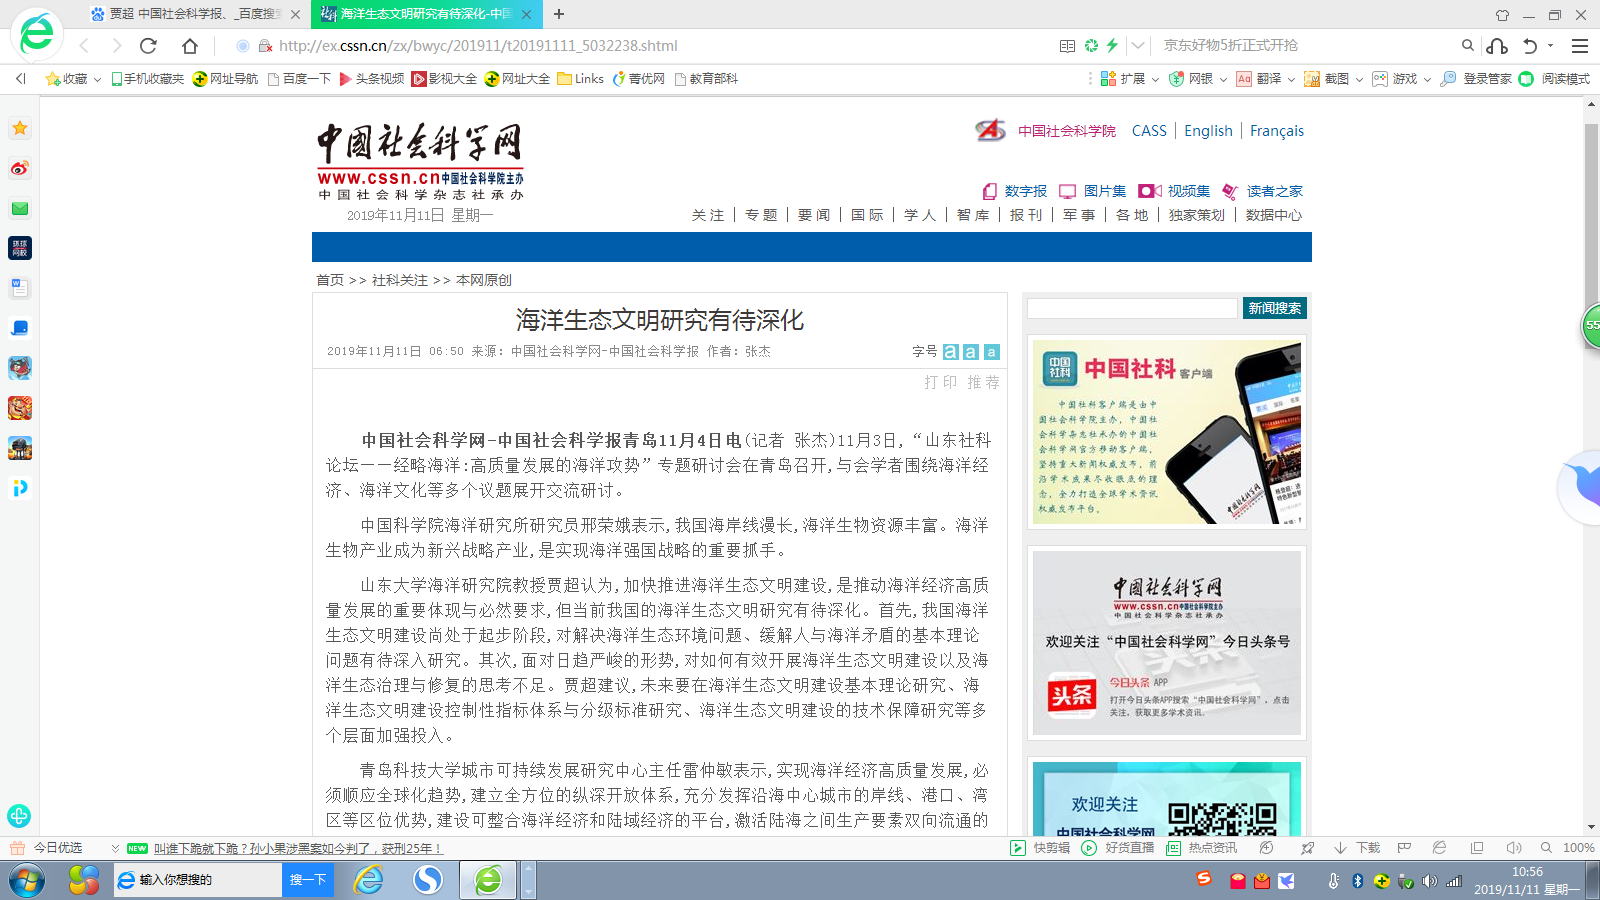Select the smallest font size button

click(x=991, y=352)
